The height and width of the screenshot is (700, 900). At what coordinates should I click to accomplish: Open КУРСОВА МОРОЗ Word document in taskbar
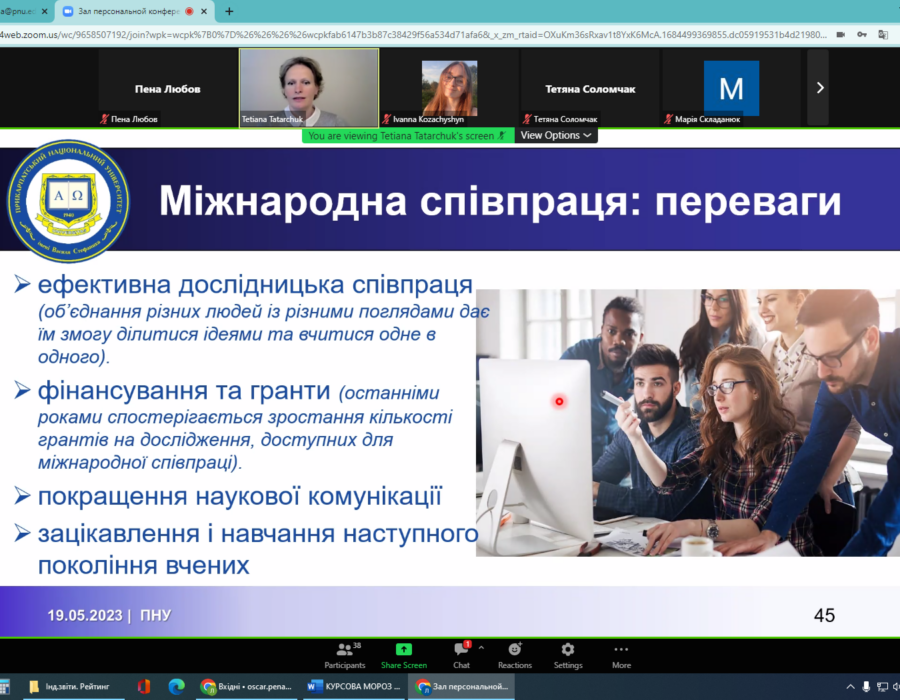pos(353,686)
